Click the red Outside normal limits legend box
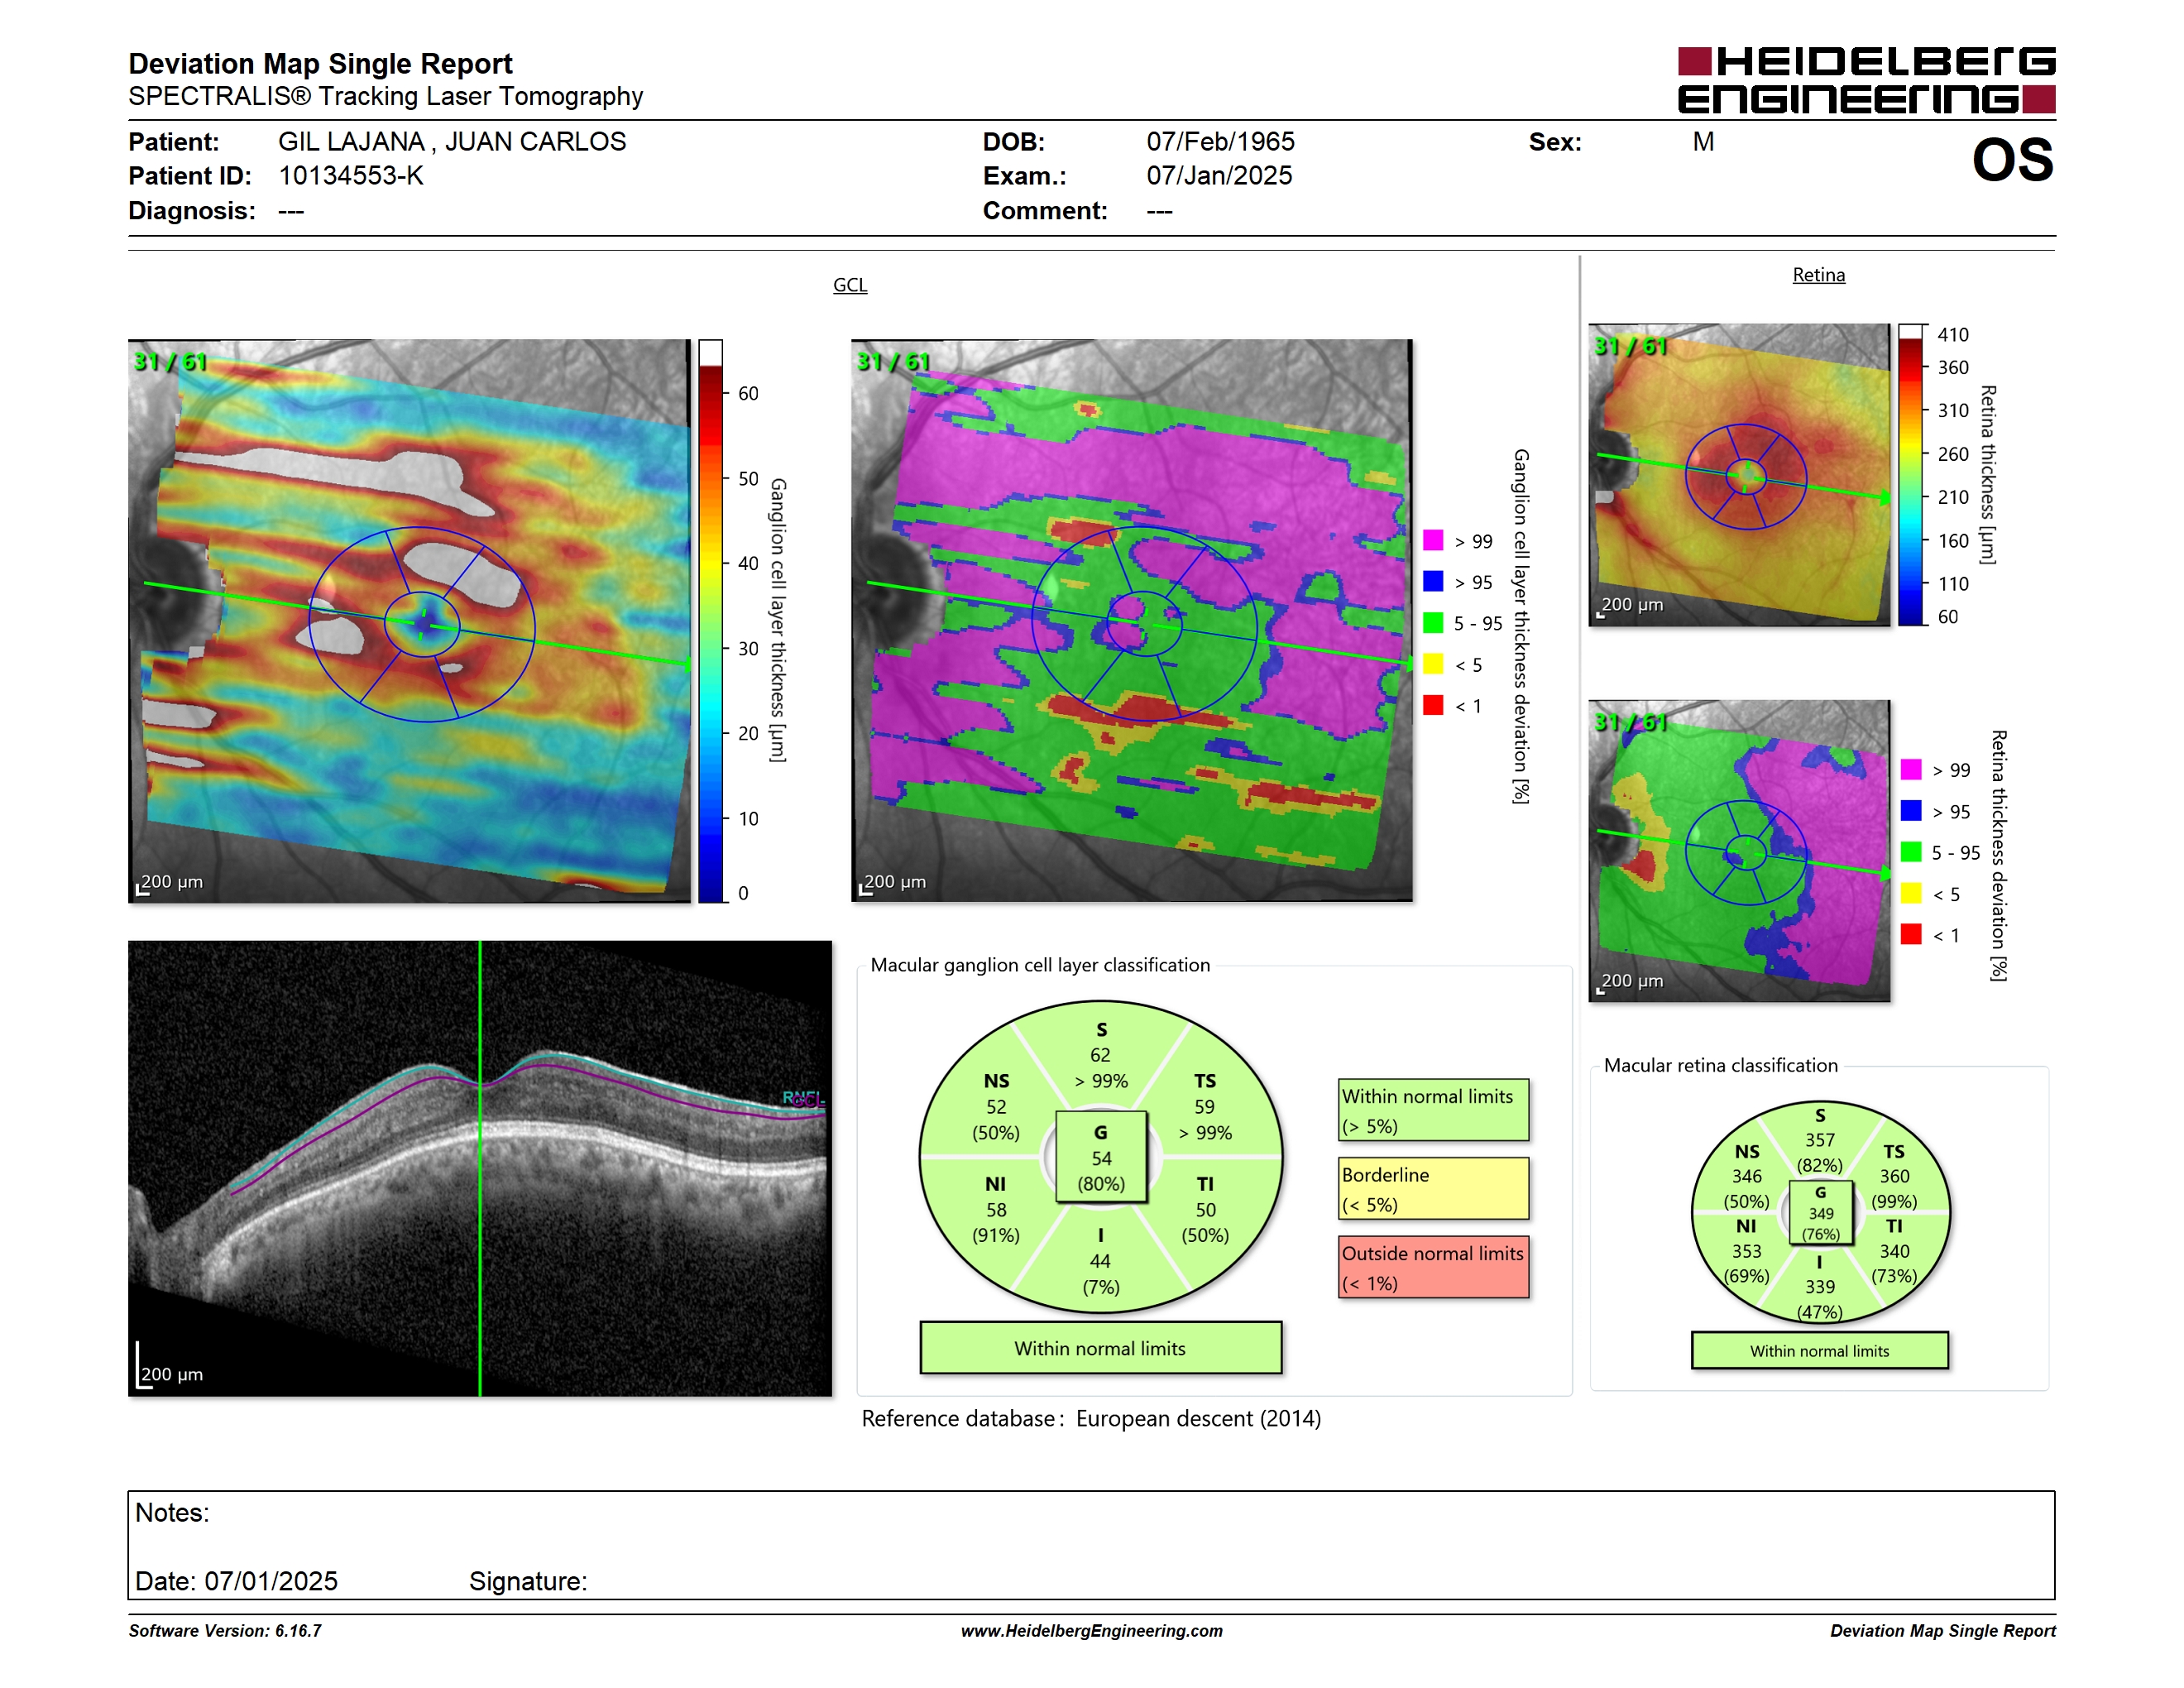This screenshot has width=2184, height=1688. coord(1434,1268)
